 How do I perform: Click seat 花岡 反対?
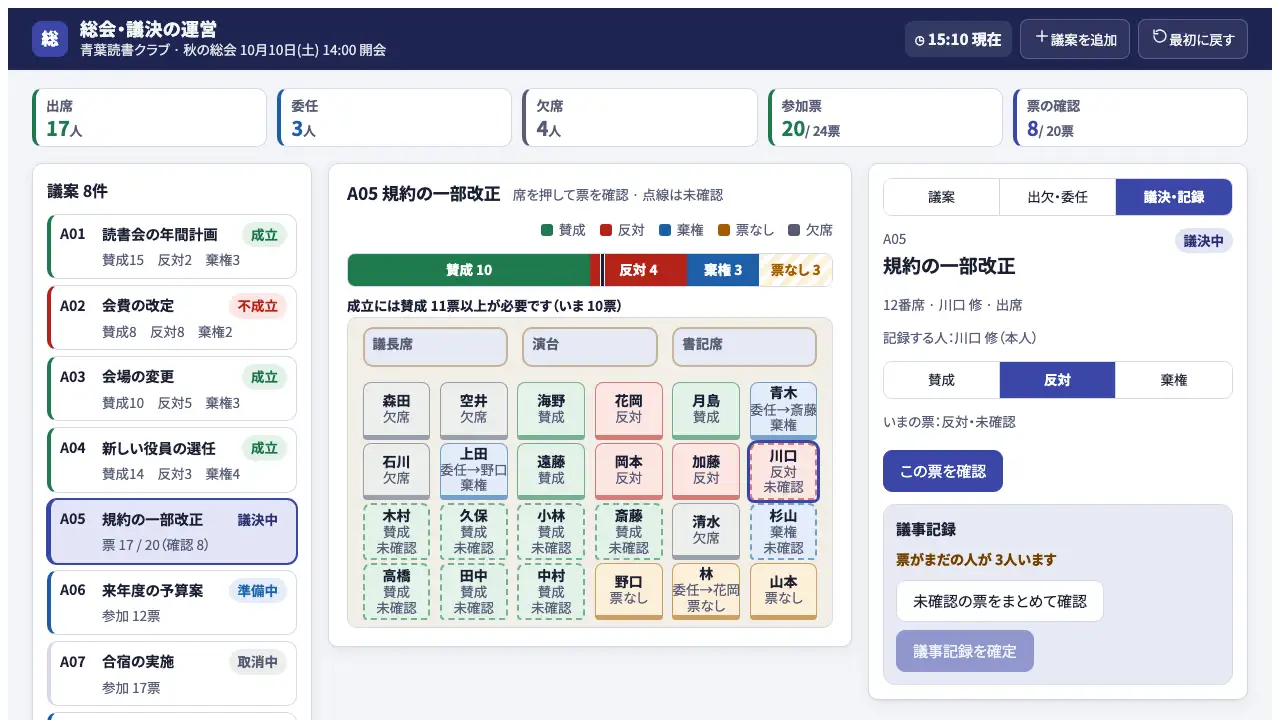629,410
